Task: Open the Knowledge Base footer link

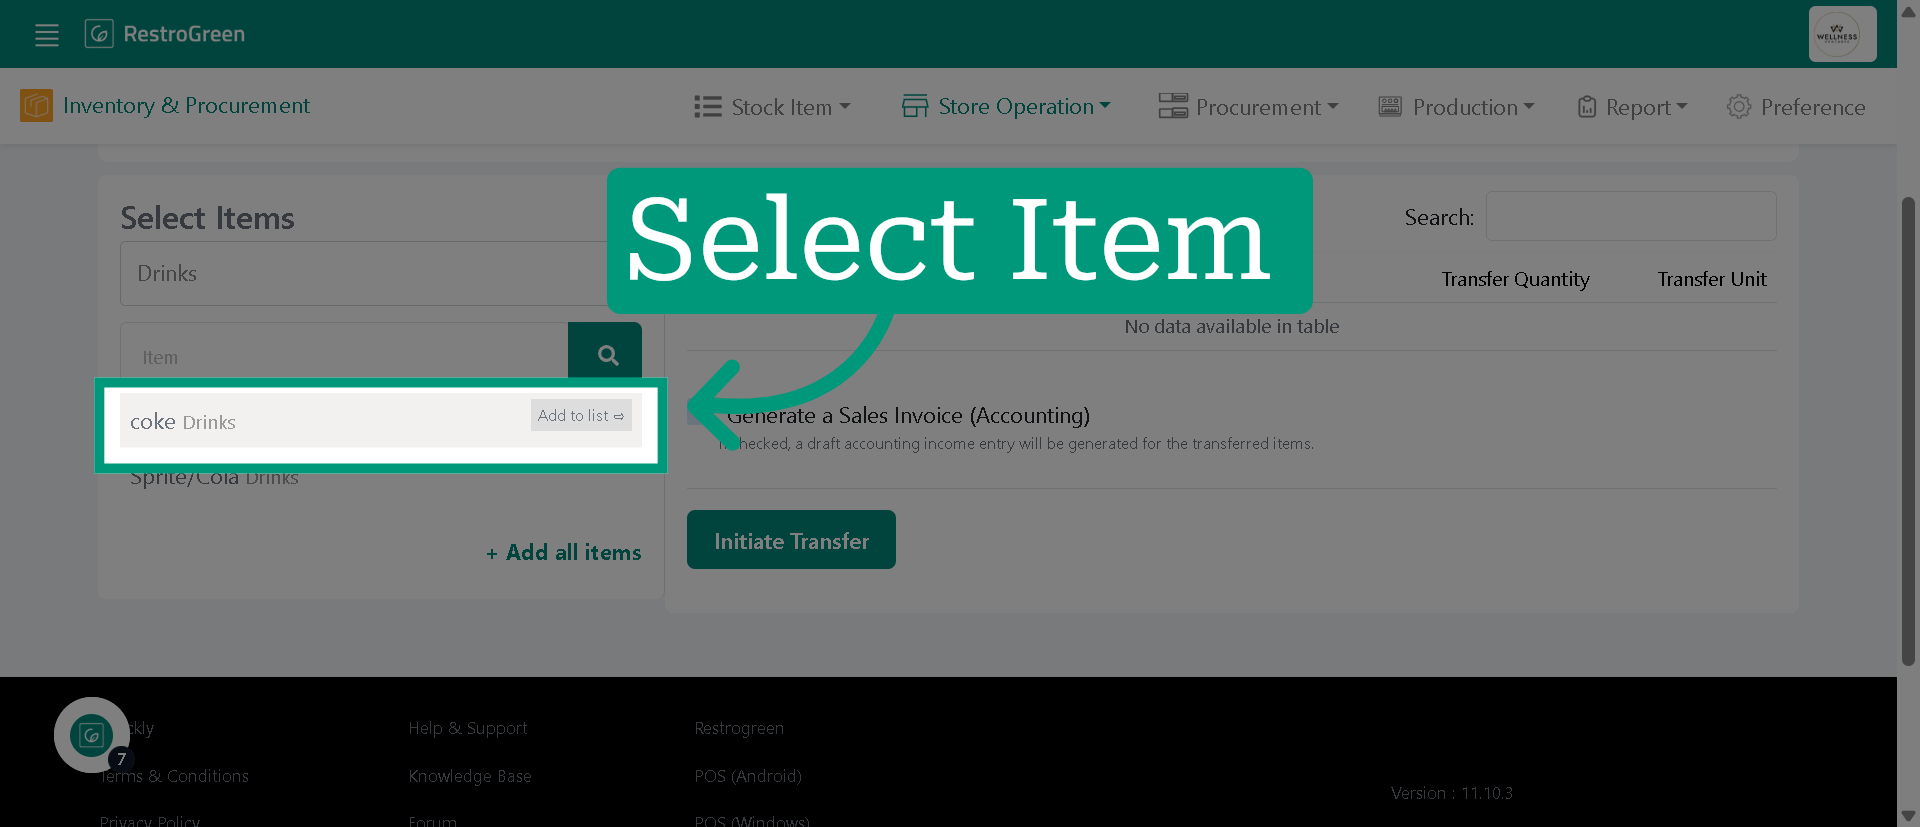Action: (x=470, y=776)
